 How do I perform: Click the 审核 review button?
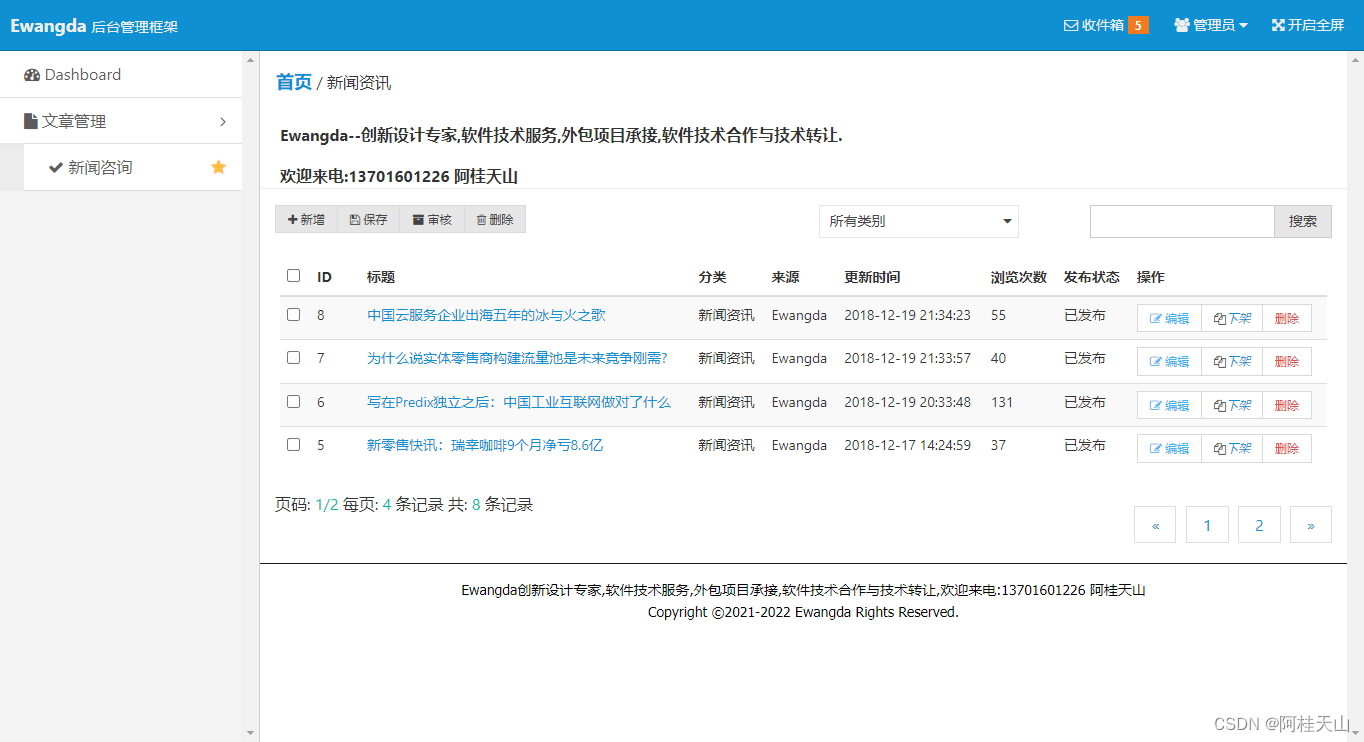coord(432,219)
